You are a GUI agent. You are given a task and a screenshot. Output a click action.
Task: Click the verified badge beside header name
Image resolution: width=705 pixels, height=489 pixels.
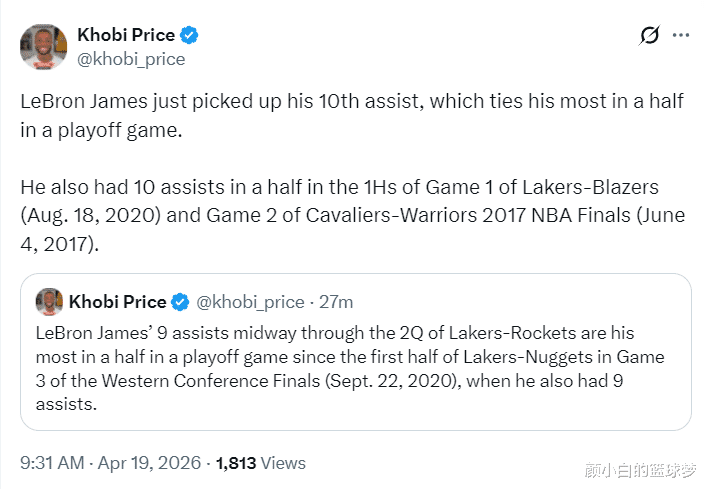(190, 35)
